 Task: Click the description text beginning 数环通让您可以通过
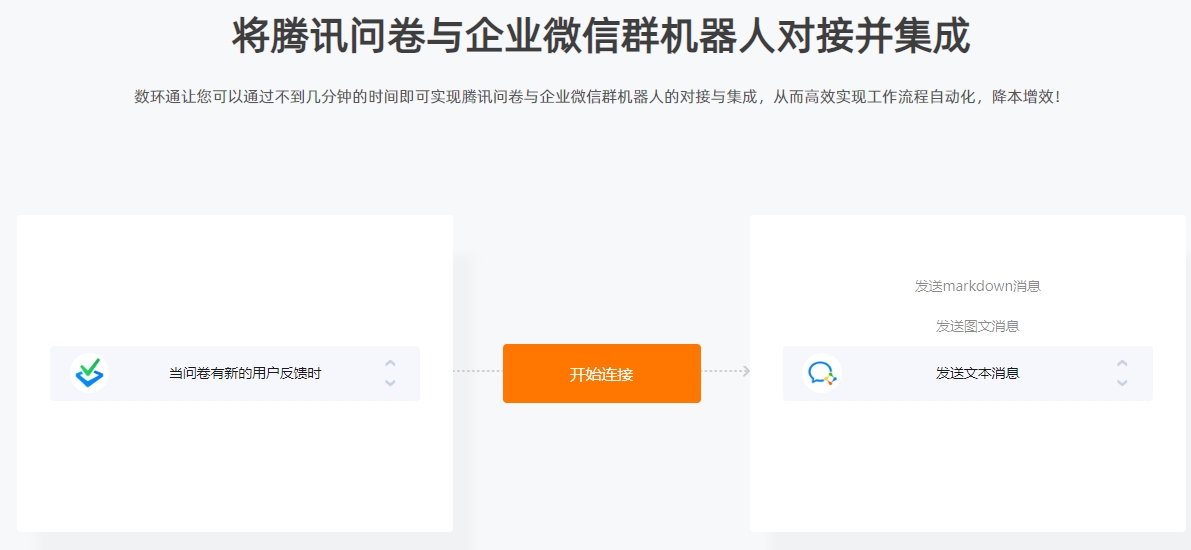point(598,97)
